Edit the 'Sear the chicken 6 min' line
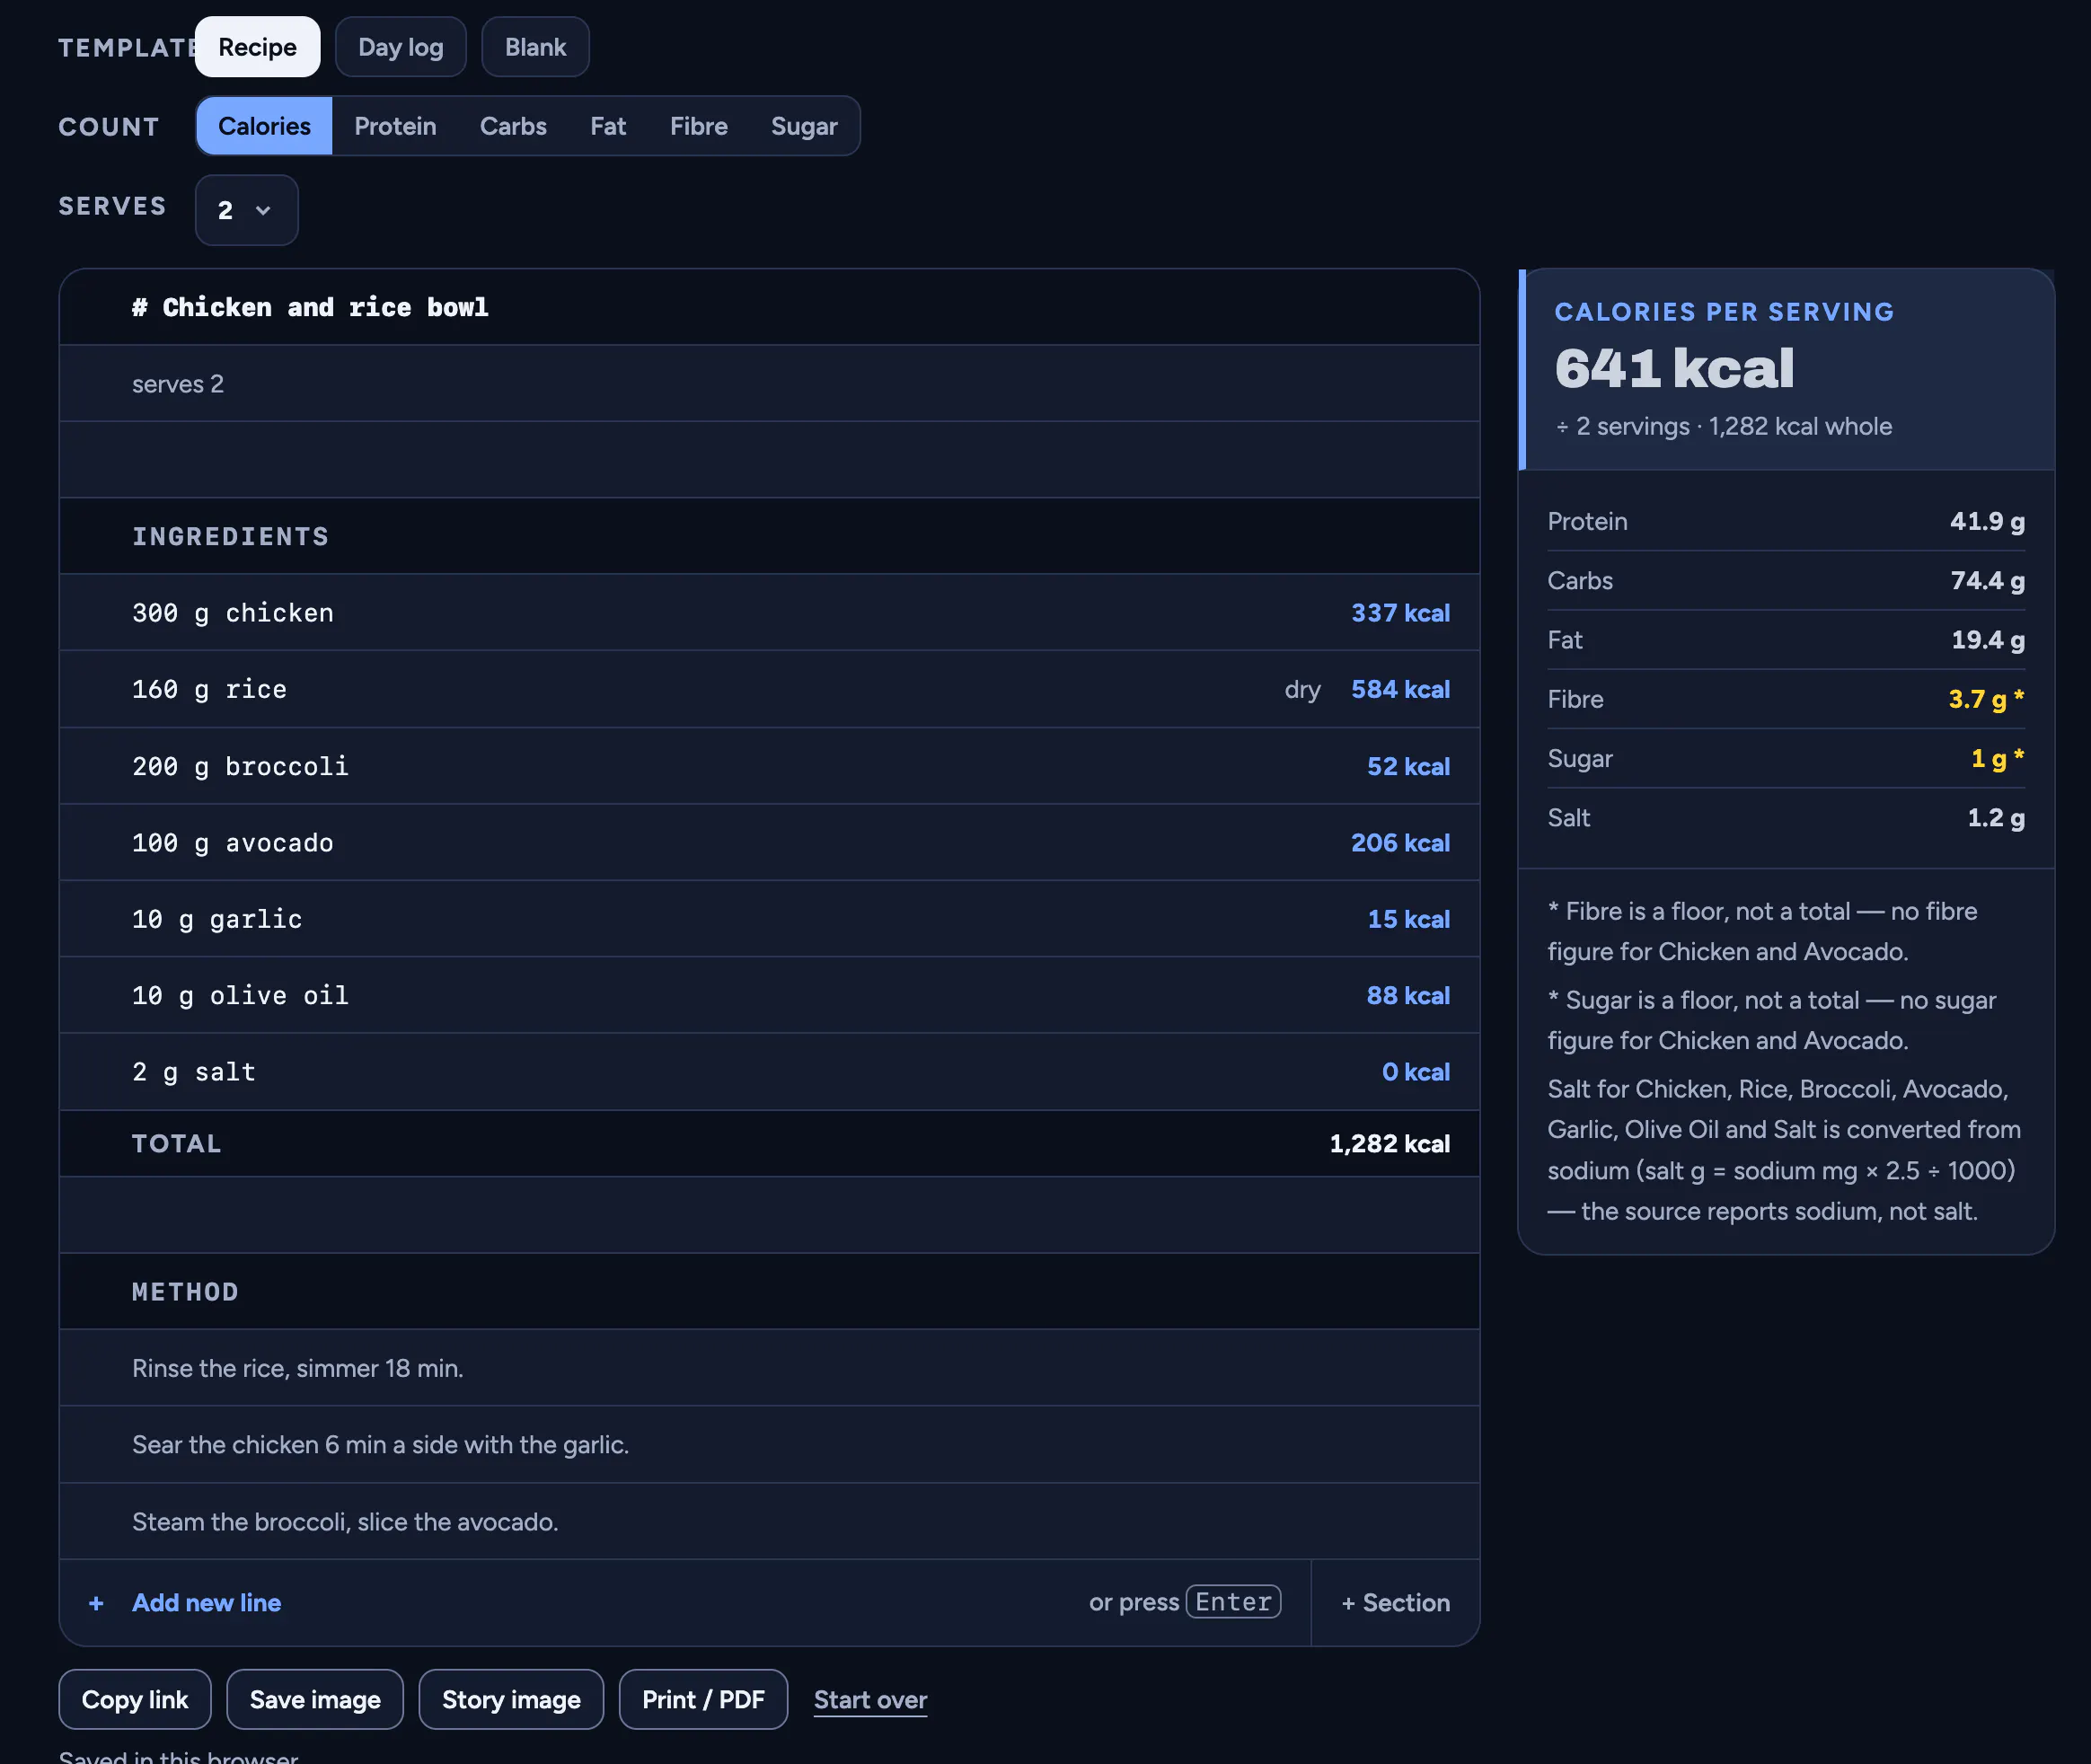Viewport: 2091px width, 1764px height. click(x=769, y=1445)
